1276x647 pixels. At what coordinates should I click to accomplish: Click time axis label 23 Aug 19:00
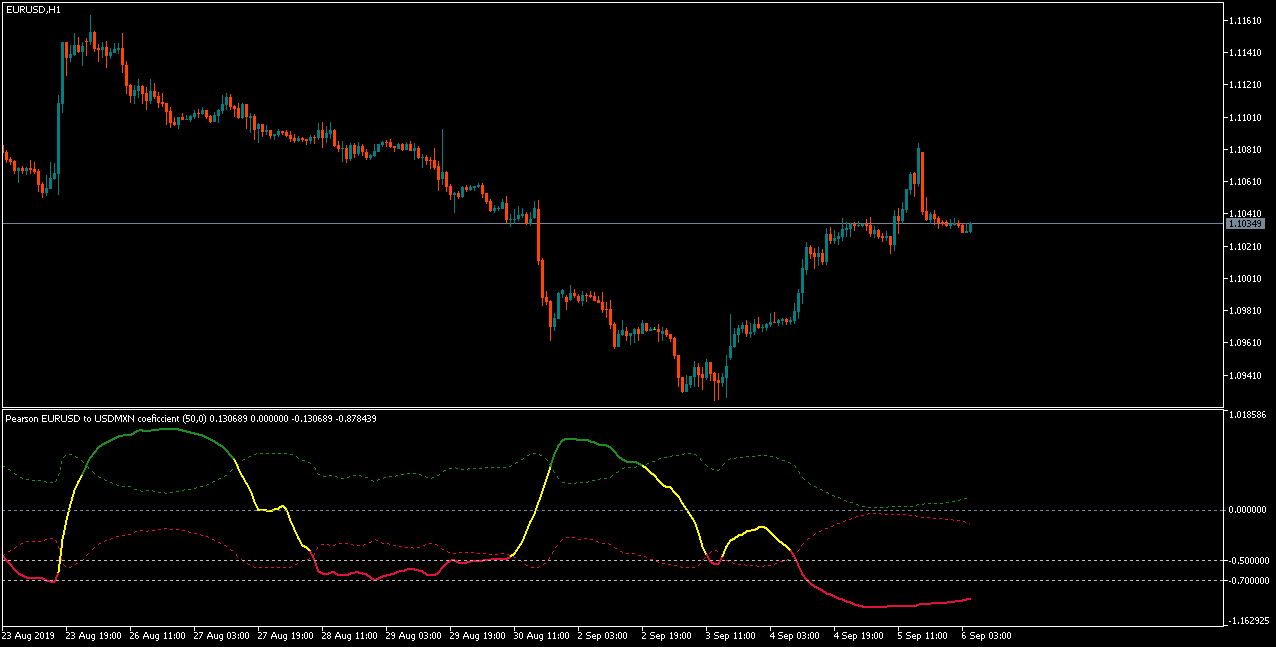(x=95, y=635)
